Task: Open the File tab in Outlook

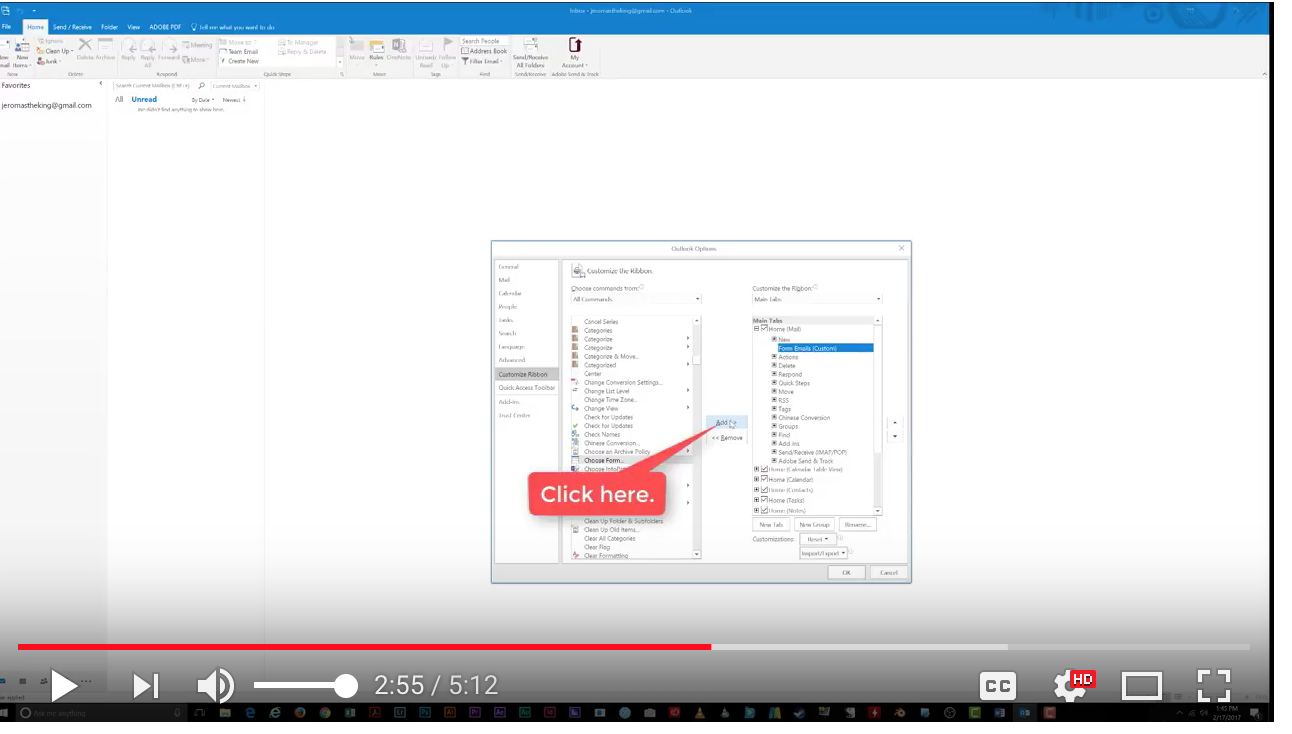Action: coord(7,27)
